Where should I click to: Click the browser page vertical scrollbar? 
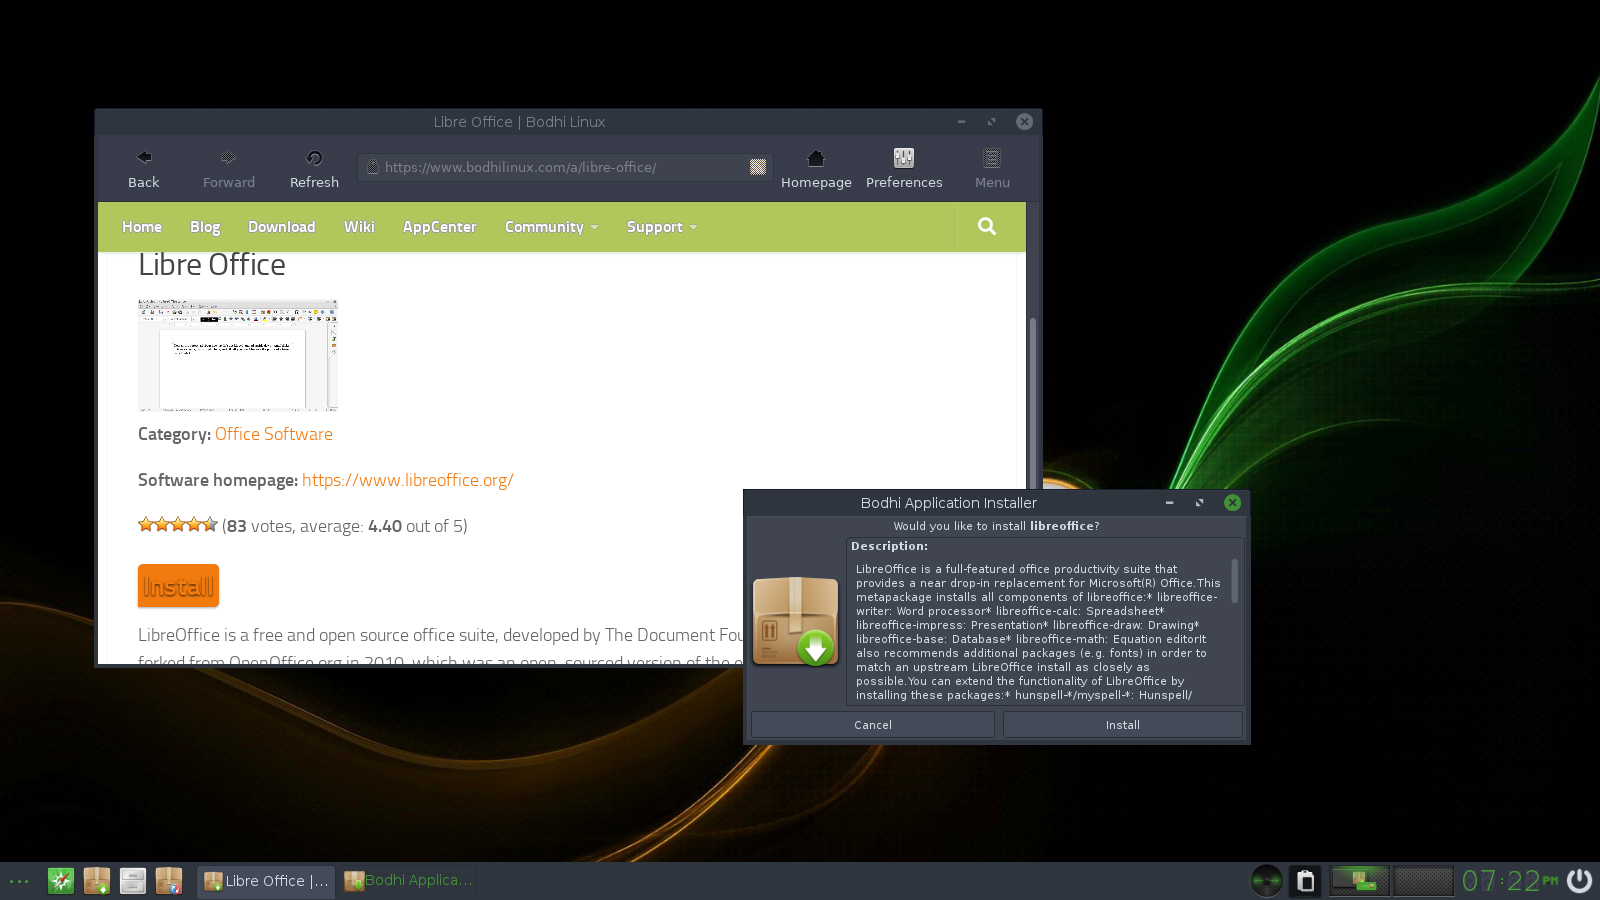[x=1033, y=405]
